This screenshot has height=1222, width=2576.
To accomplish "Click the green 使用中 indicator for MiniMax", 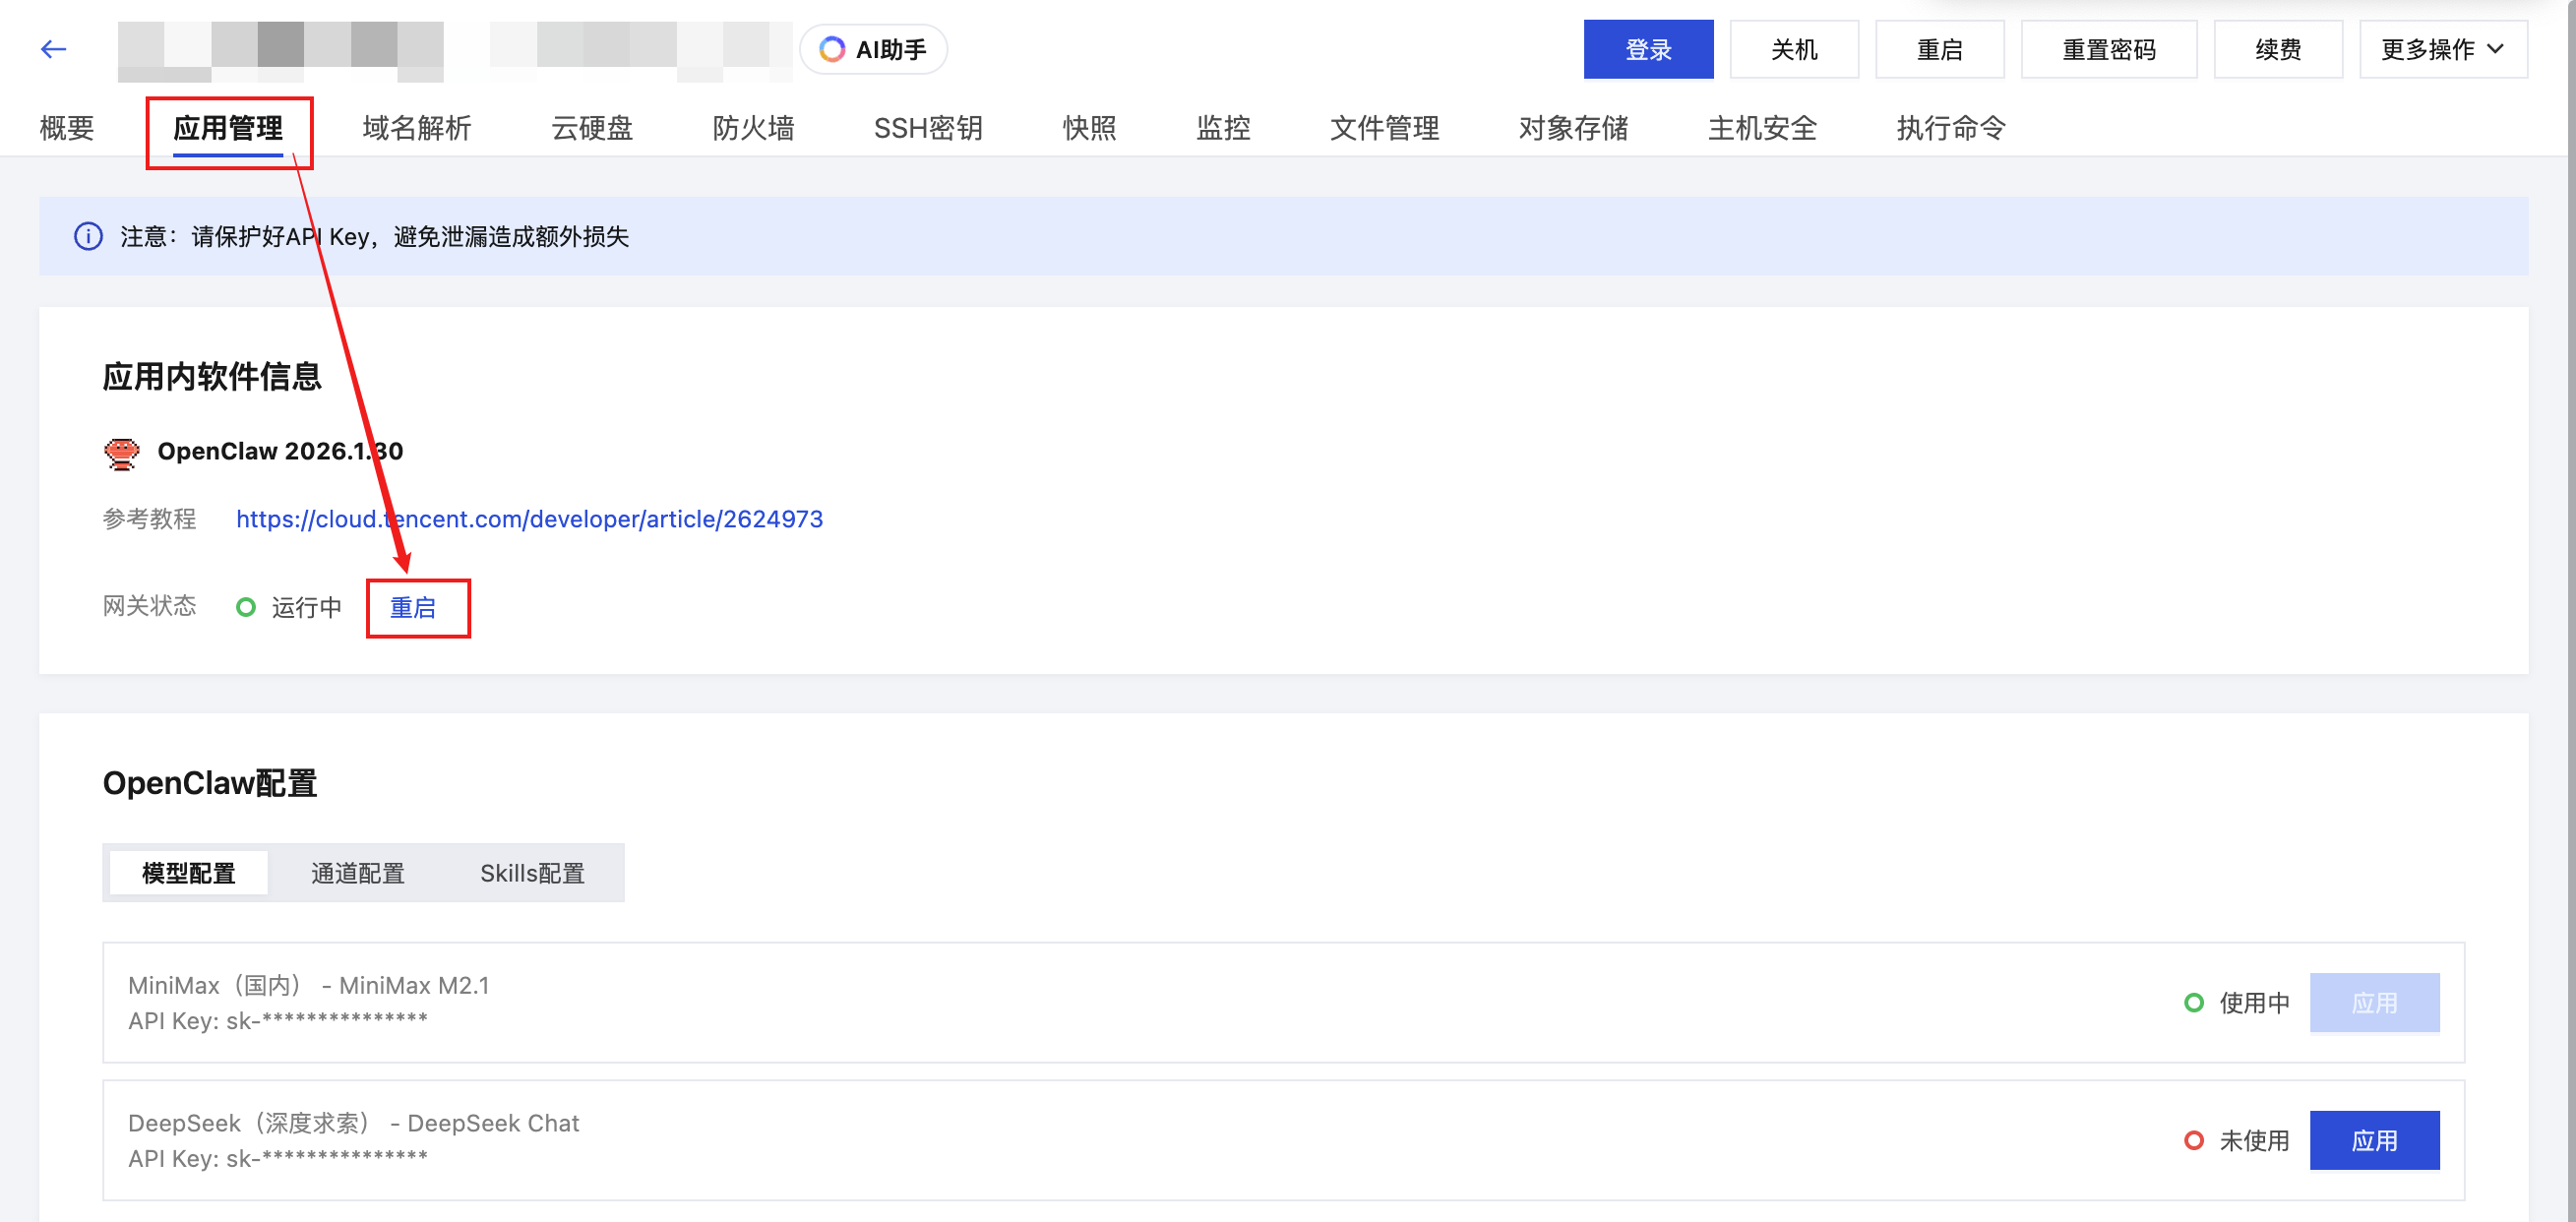I will (x=2194, y=1002).
